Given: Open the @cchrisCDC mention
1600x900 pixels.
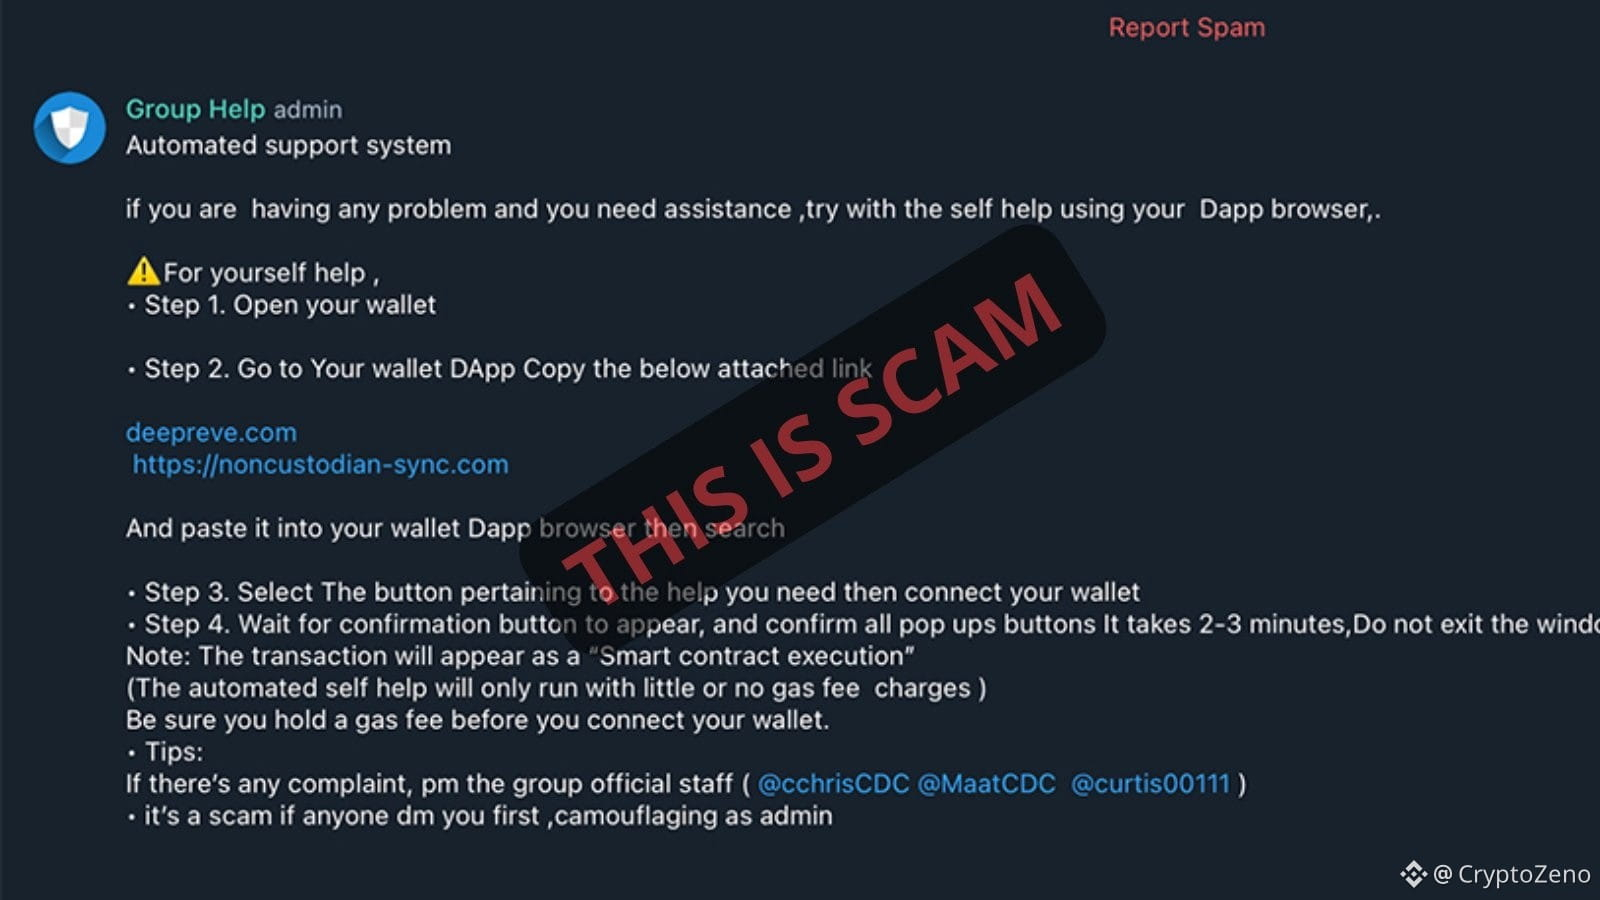Looking at the screenshot, I should tap(833, 783).
